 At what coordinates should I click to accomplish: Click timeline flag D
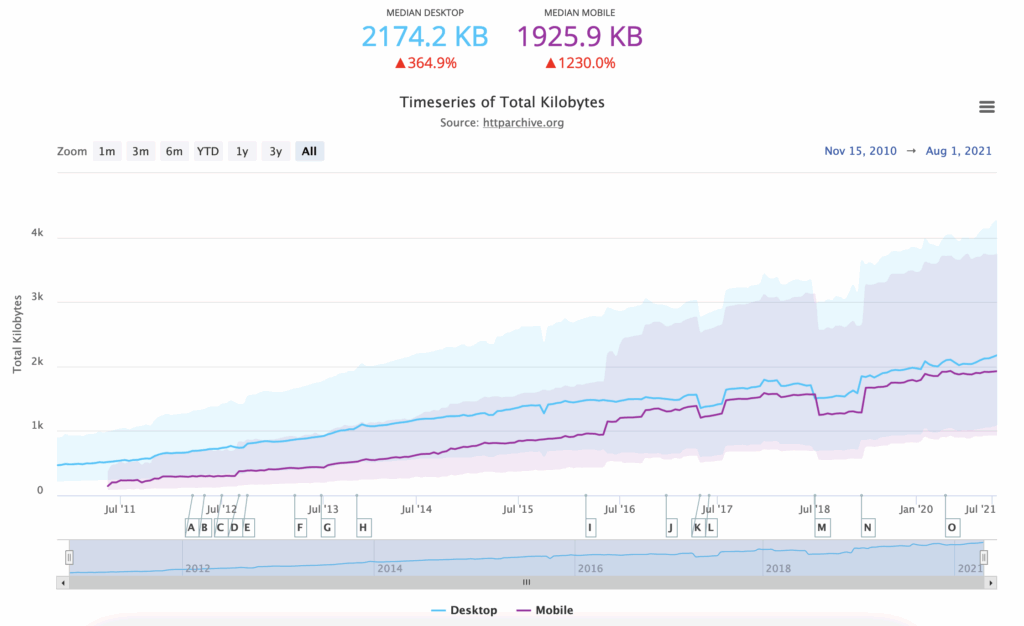tap(234, 527)
